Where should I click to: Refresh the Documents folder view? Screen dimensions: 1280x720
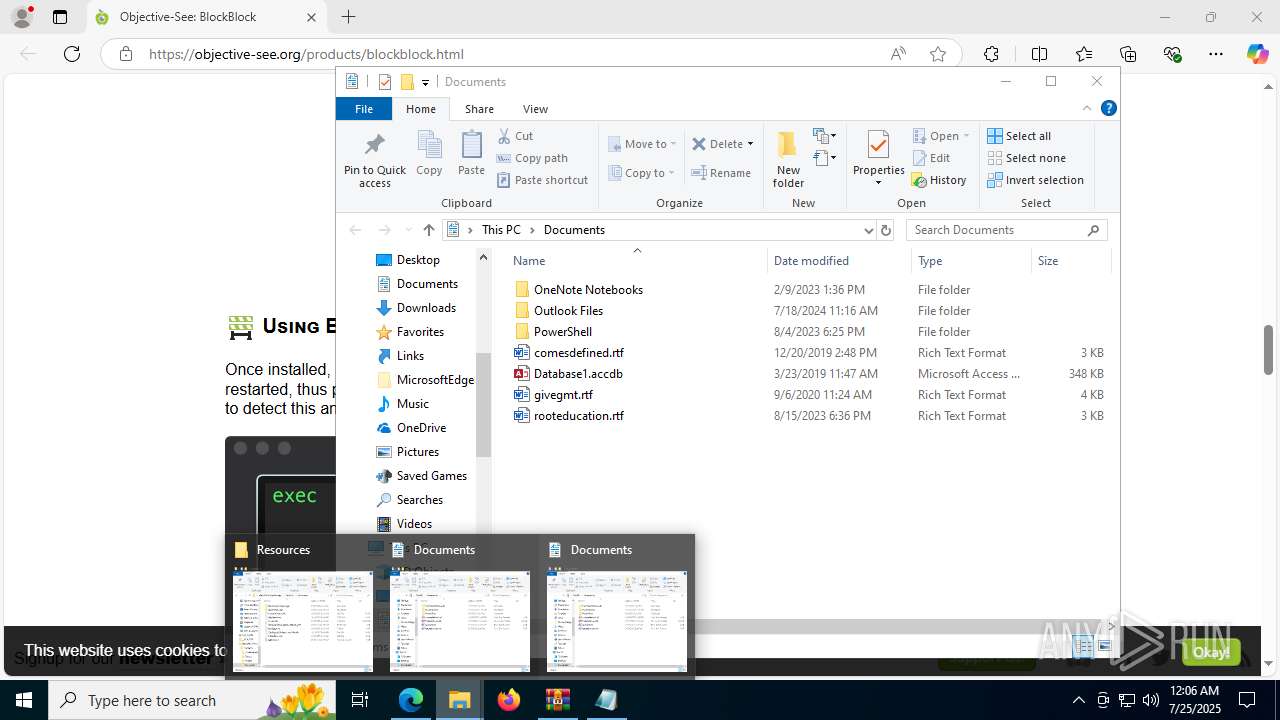coord(885,230)
